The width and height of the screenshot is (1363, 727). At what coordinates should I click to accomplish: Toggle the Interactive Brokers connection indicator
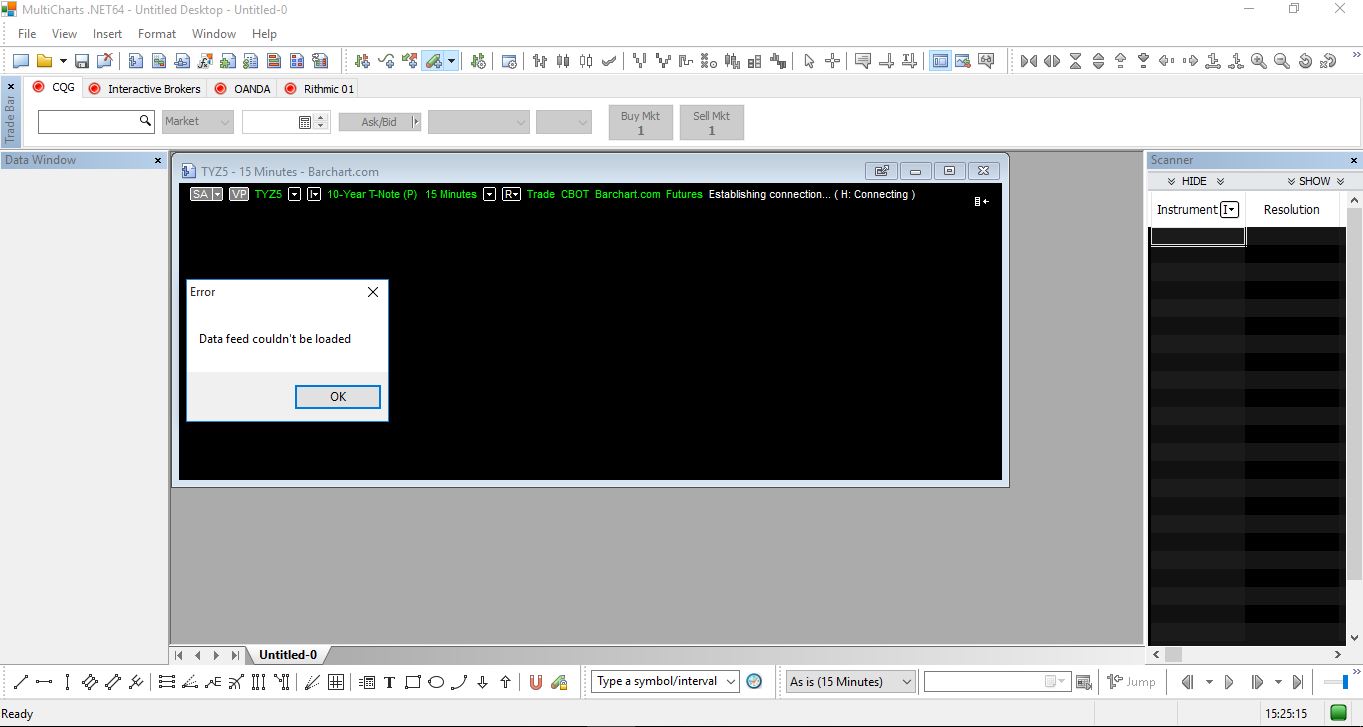tap(95, 88)
